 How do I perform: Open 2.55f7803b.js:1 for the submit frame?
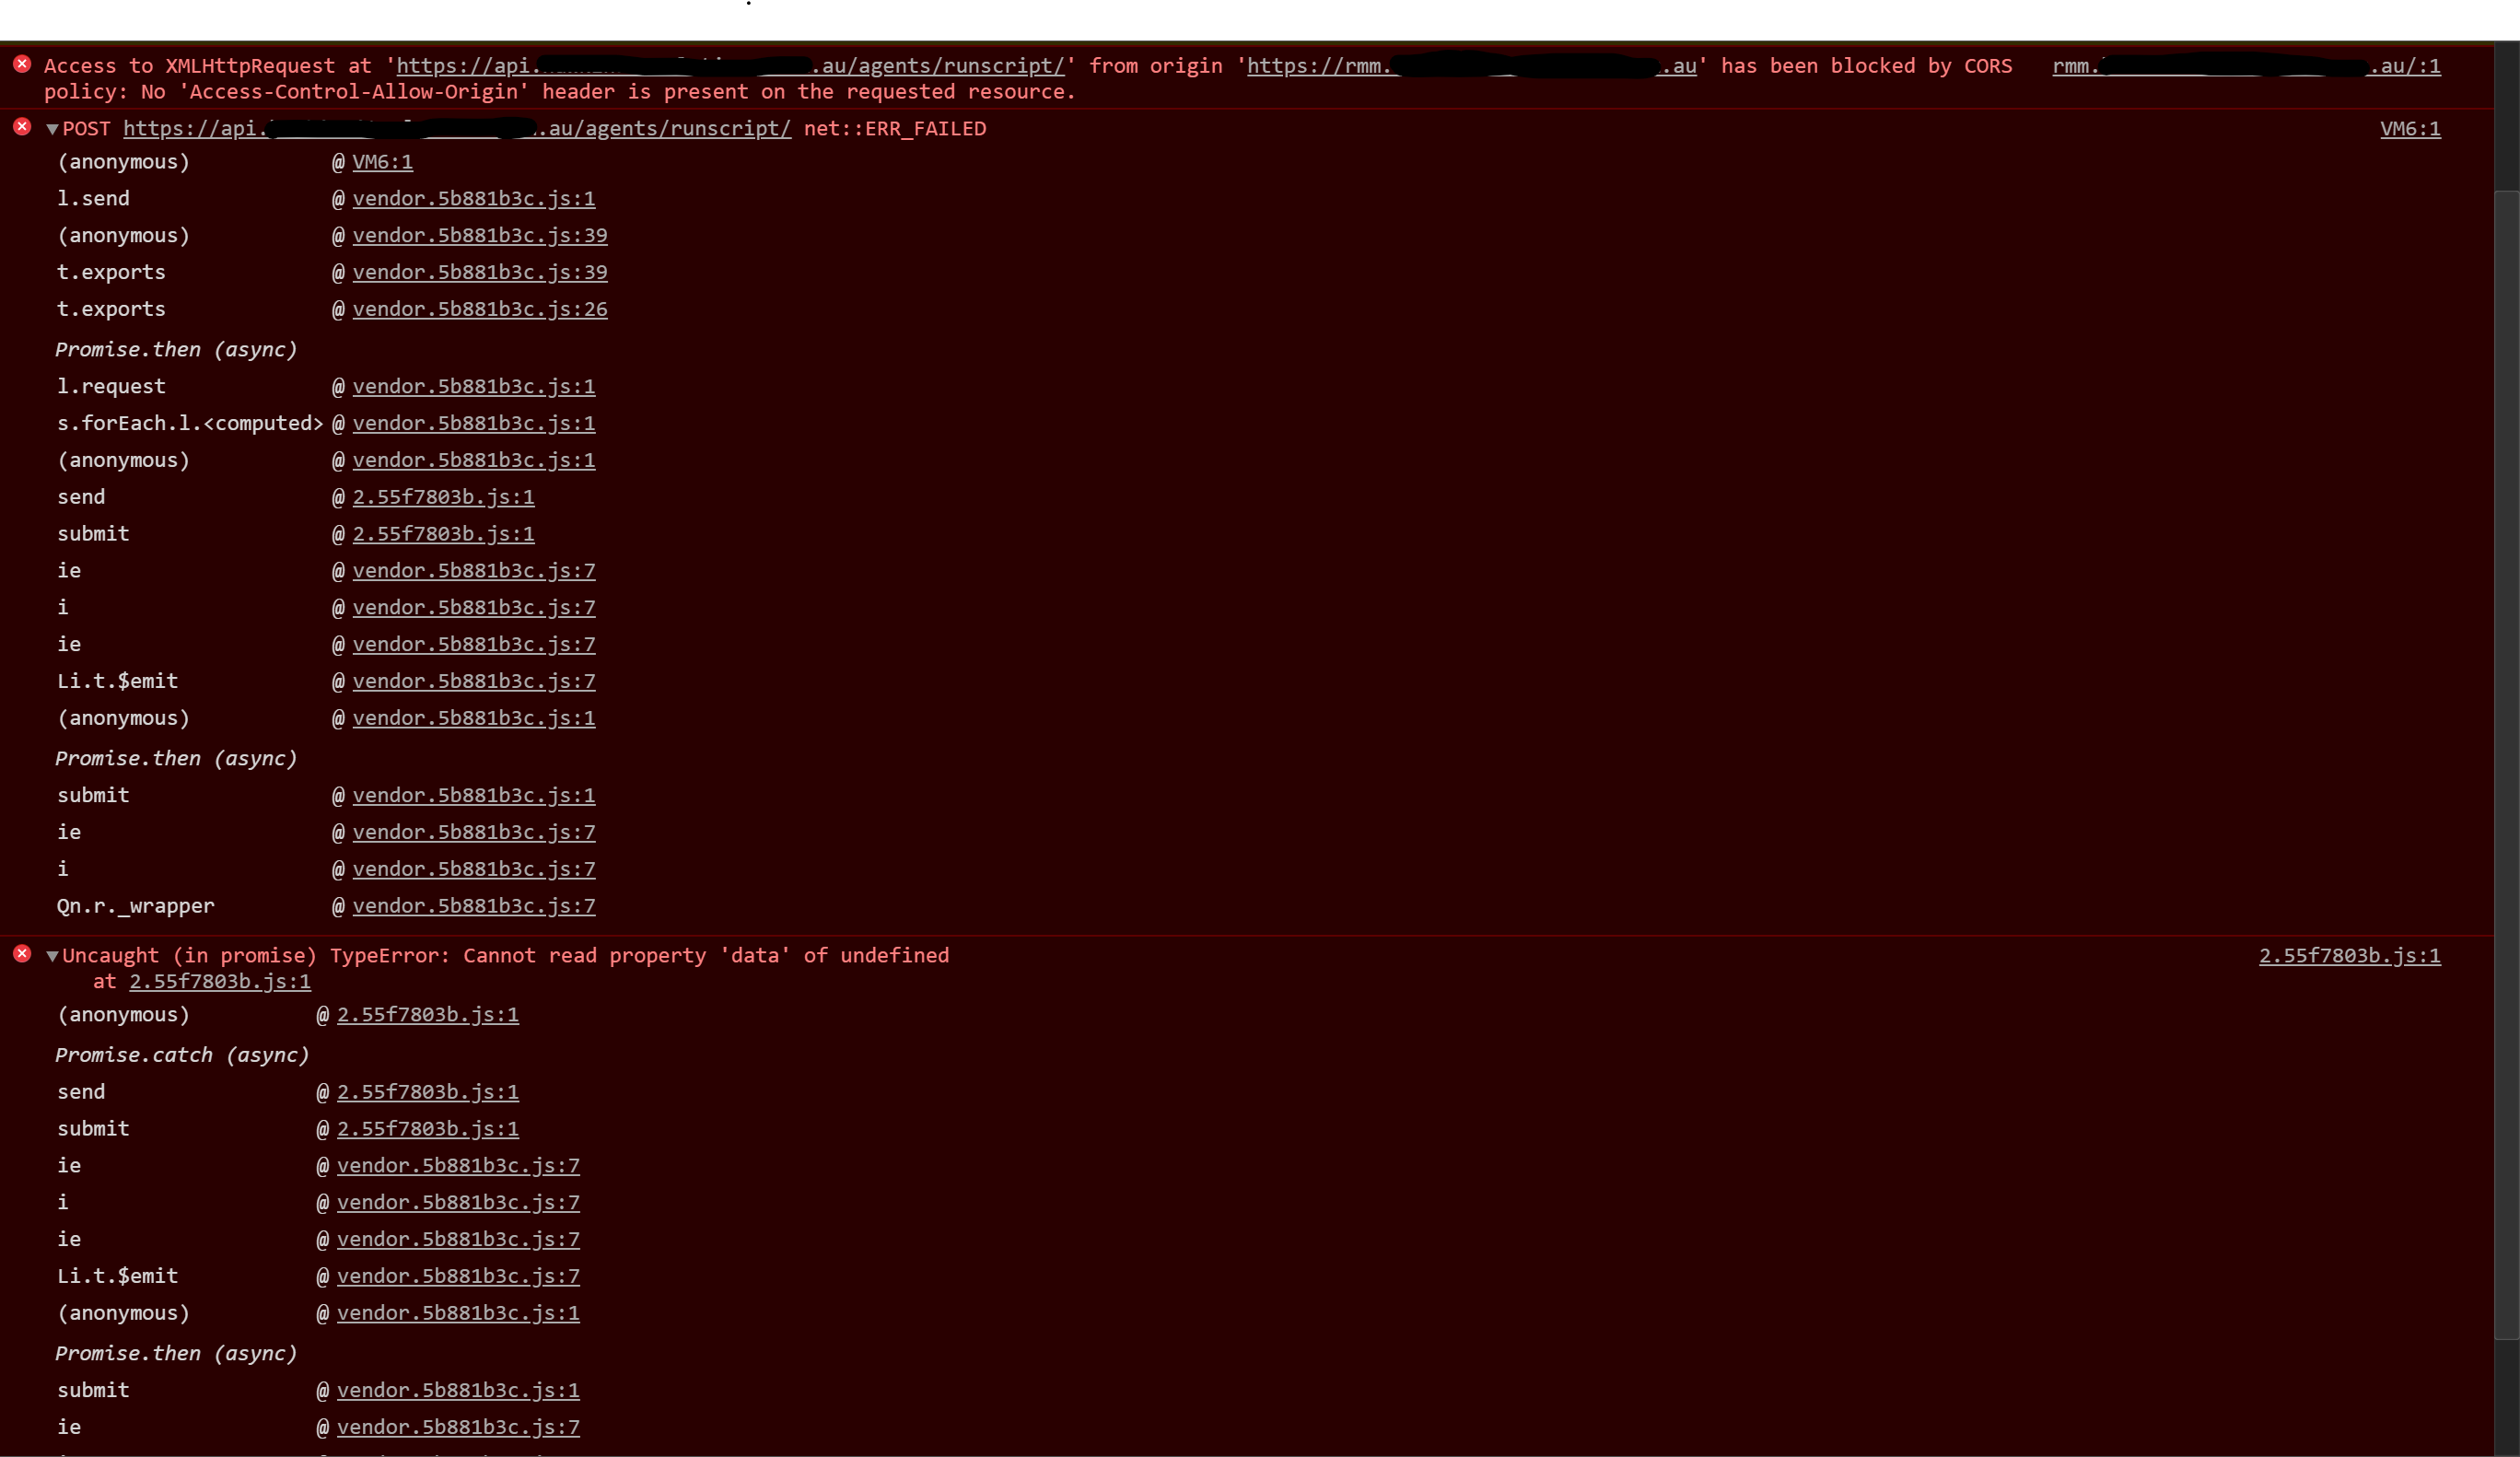(x=443, y=534)
